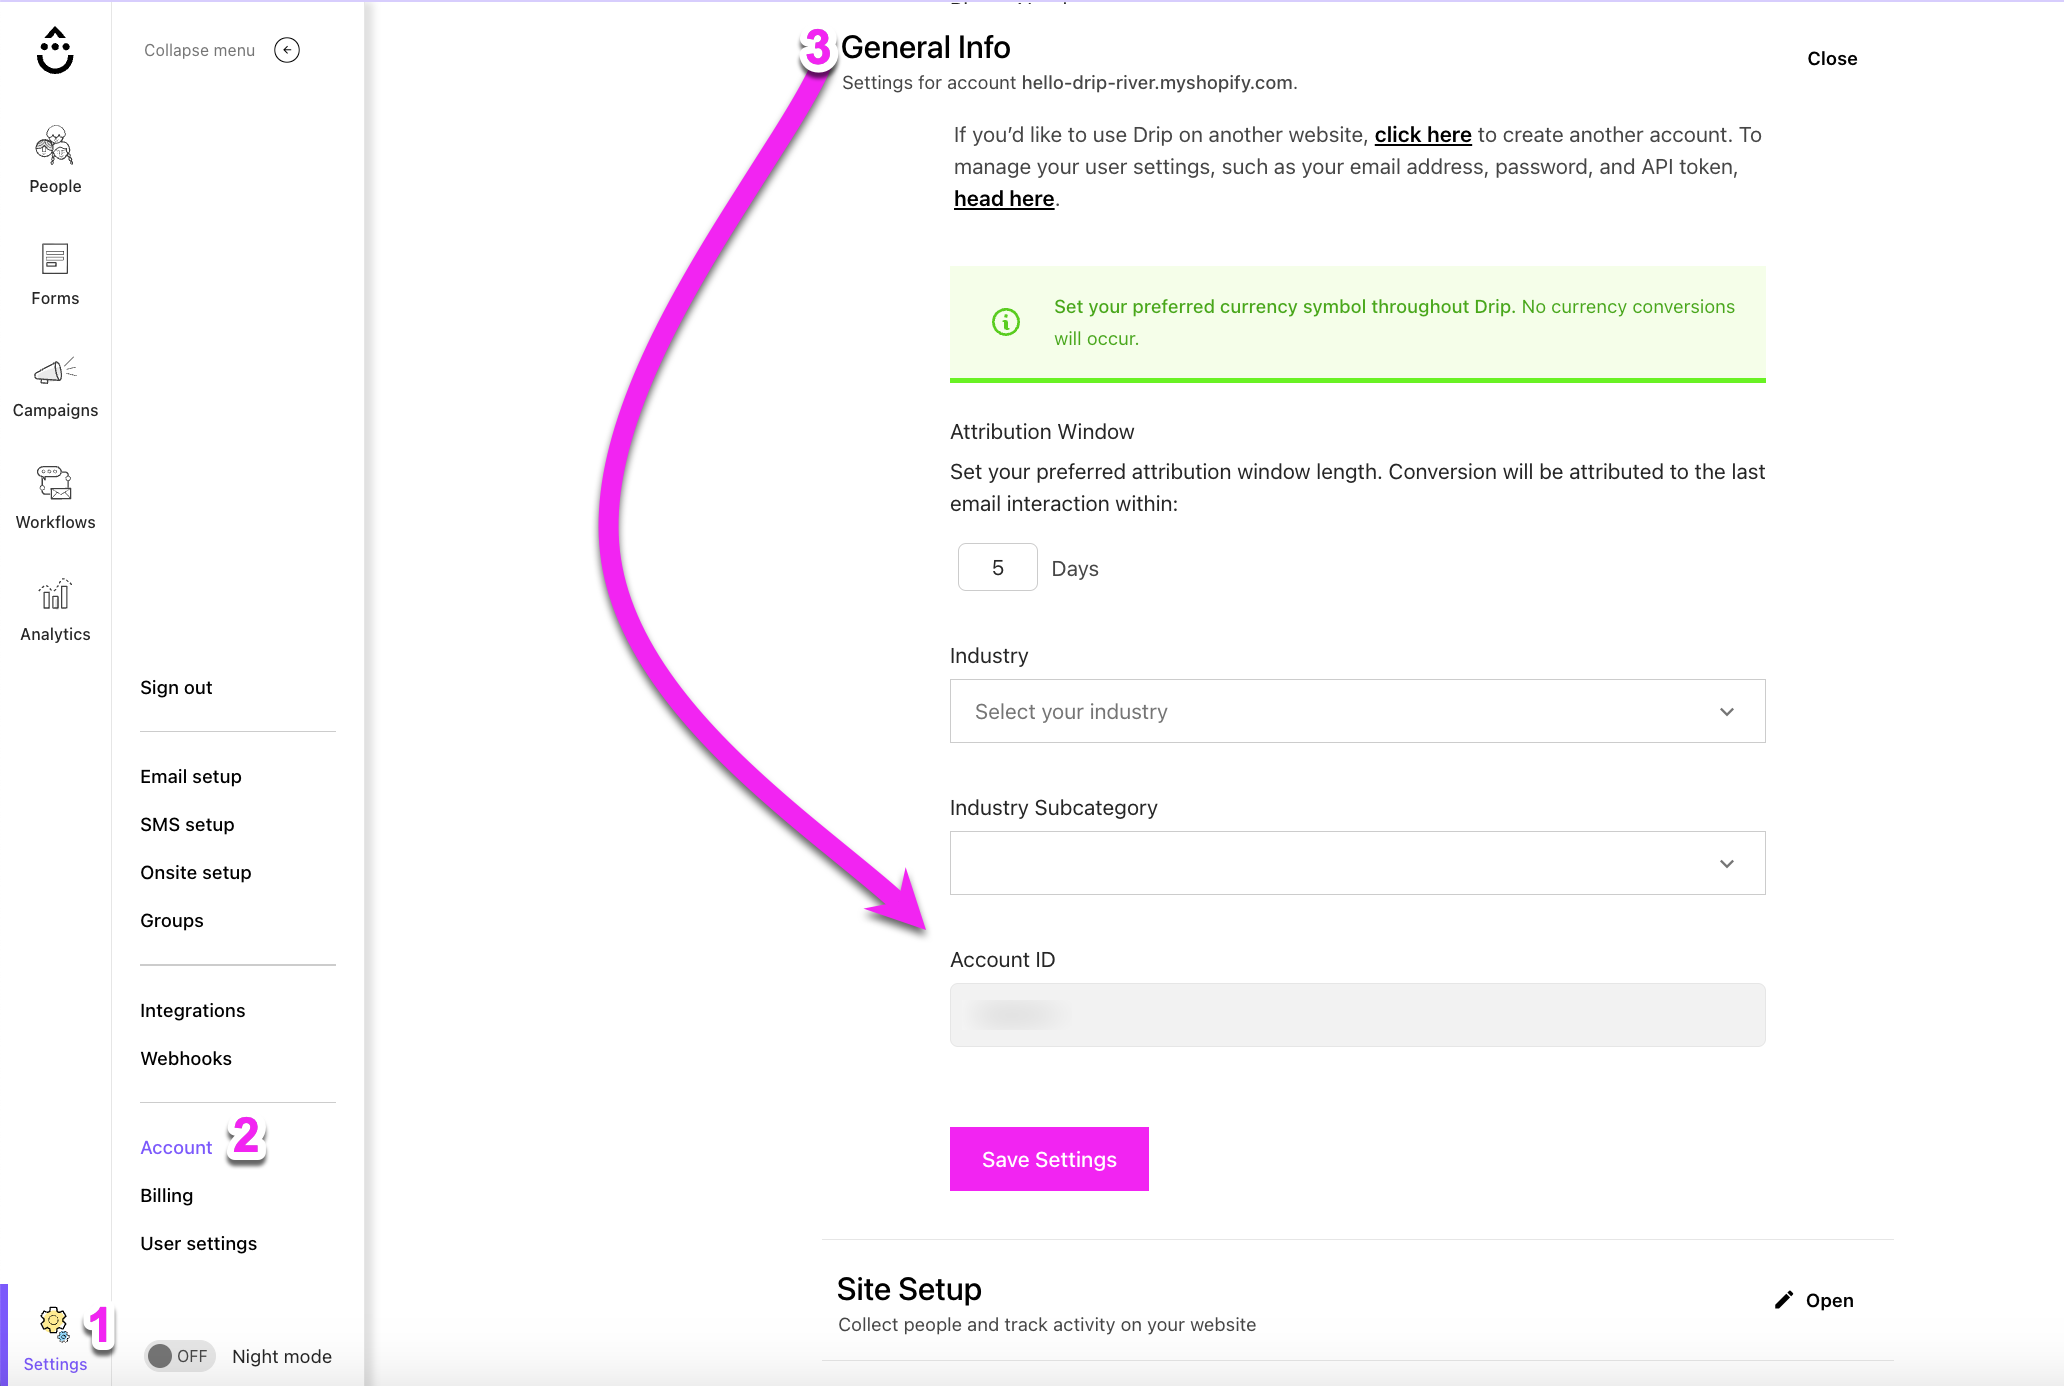
Task: Click the pencil icon beside Site Setup Open
Action: [1784, 1299]
